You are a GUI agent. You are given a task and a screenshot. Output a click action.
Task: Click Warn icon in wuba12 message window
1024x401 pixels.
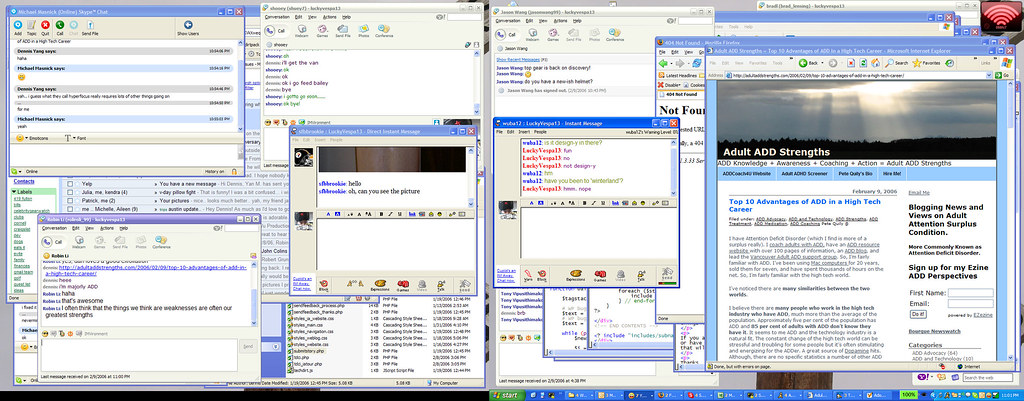[528, 276]
